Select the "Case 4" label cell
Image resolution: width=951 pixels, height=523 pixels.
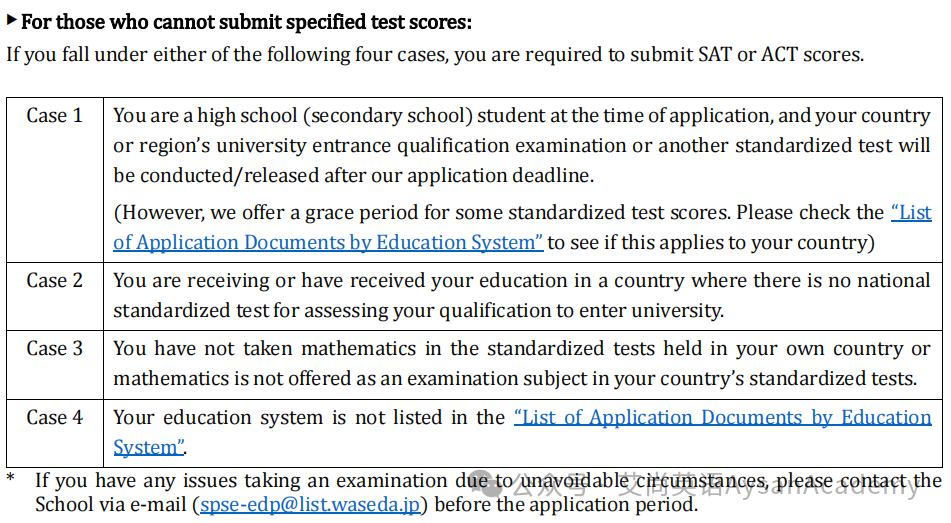[55, 433]
